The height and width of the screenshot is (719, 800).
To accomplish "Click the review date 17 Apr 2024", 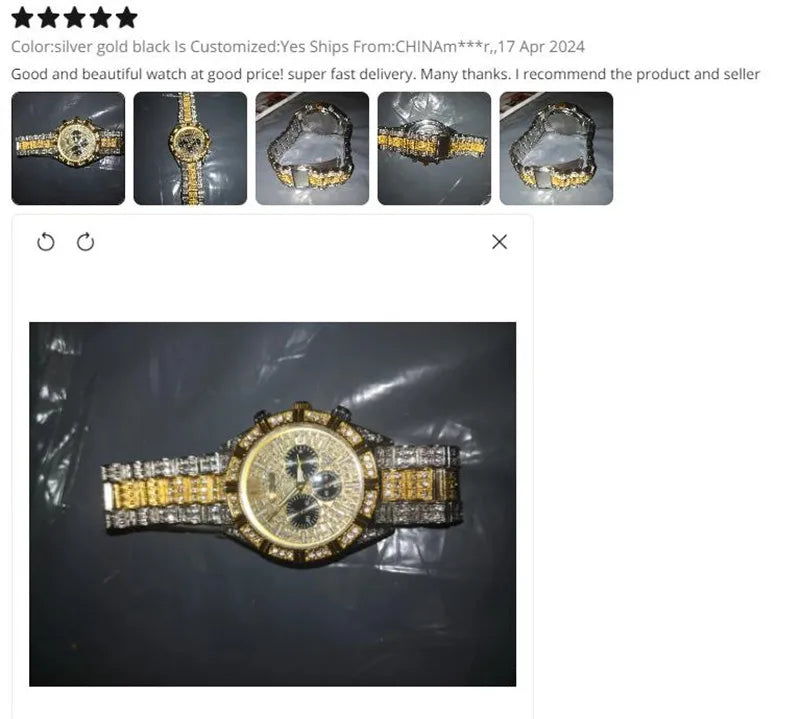I will [x=541, y=47].
